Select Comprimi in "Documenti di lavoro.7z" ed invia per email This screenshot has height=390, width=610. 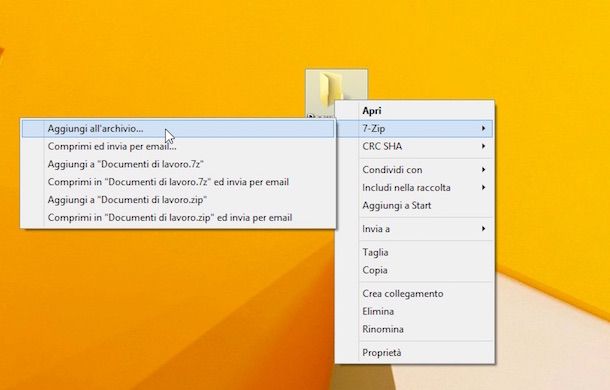pos(178,182)
